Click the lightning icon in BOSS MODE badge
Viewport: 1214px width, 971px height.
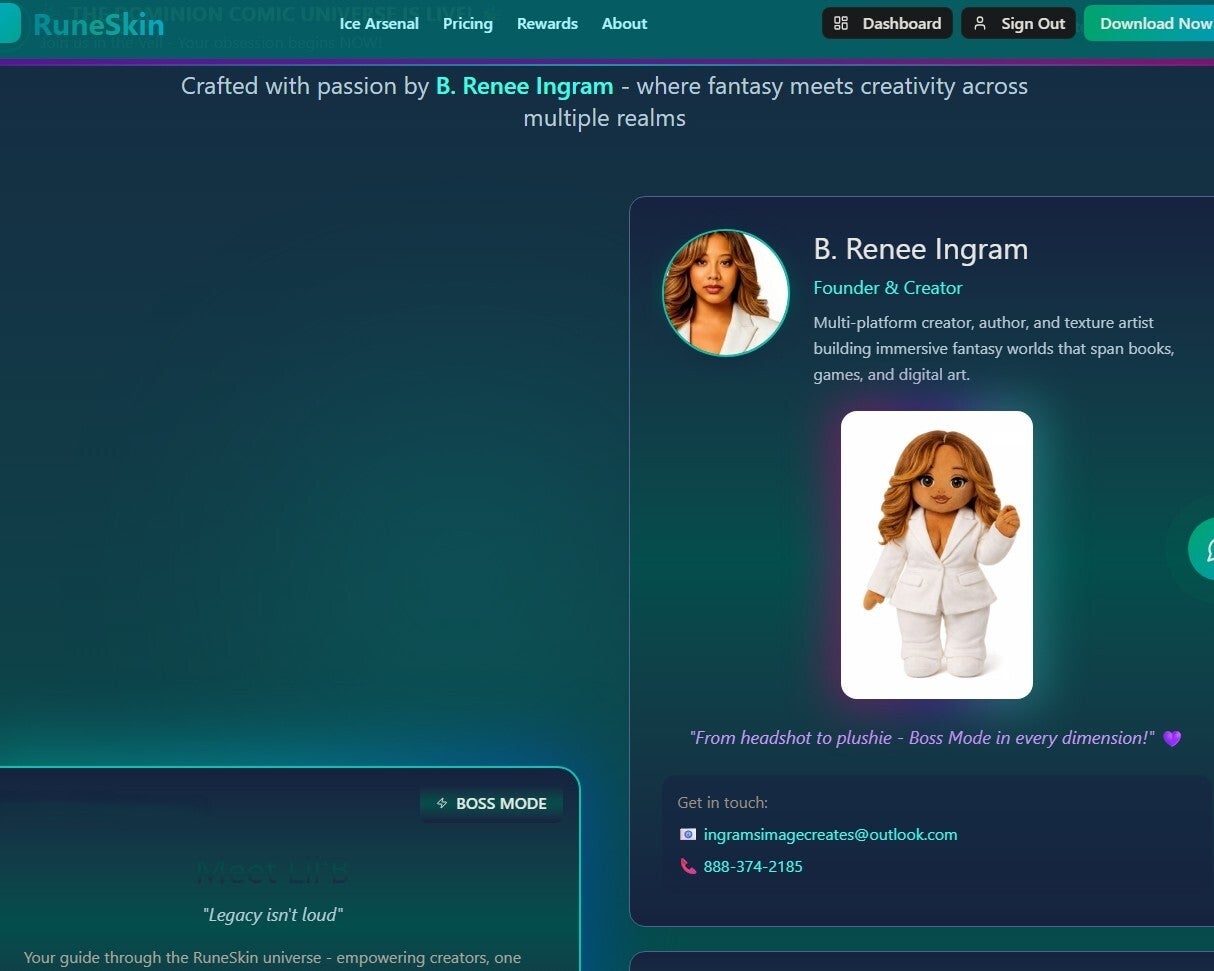click(x=442, y=804)
